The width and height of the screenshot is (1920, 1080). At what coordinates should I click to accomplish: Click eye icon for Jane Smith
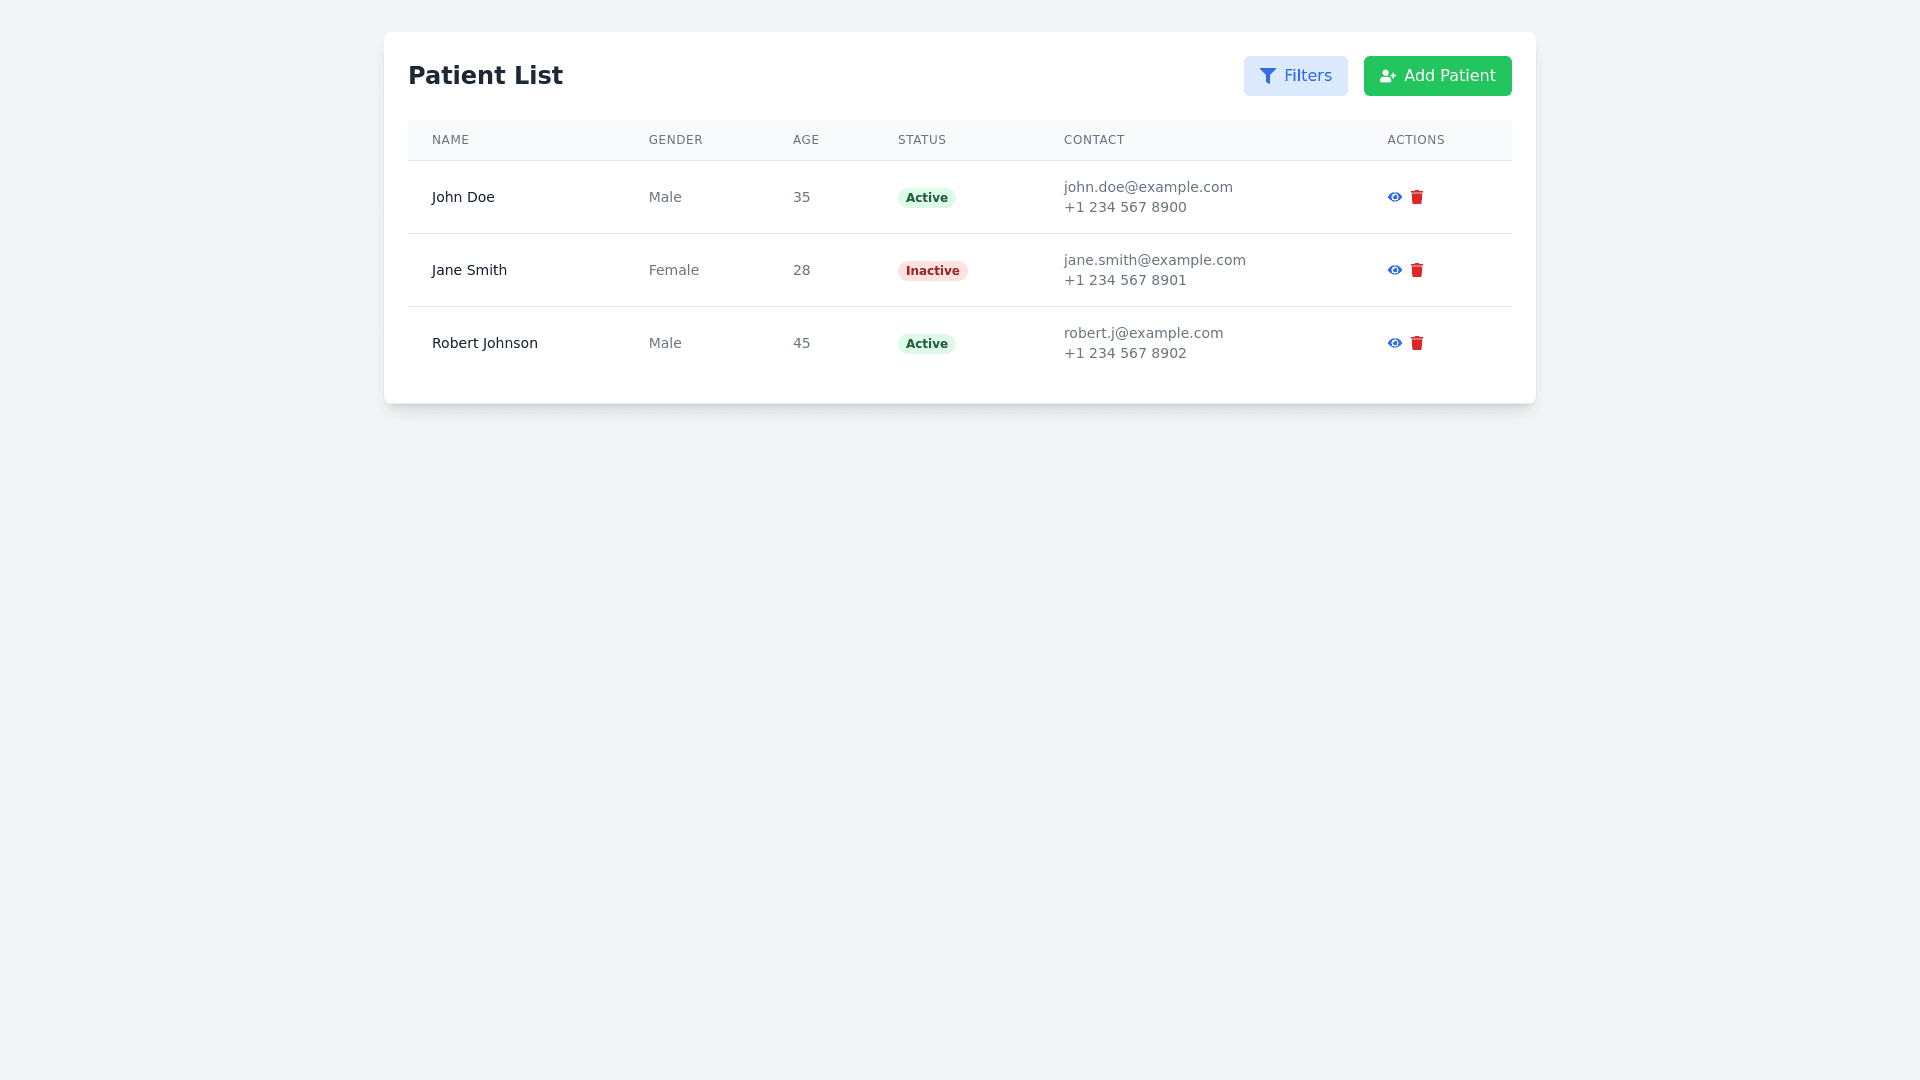tap(1394, 270)
